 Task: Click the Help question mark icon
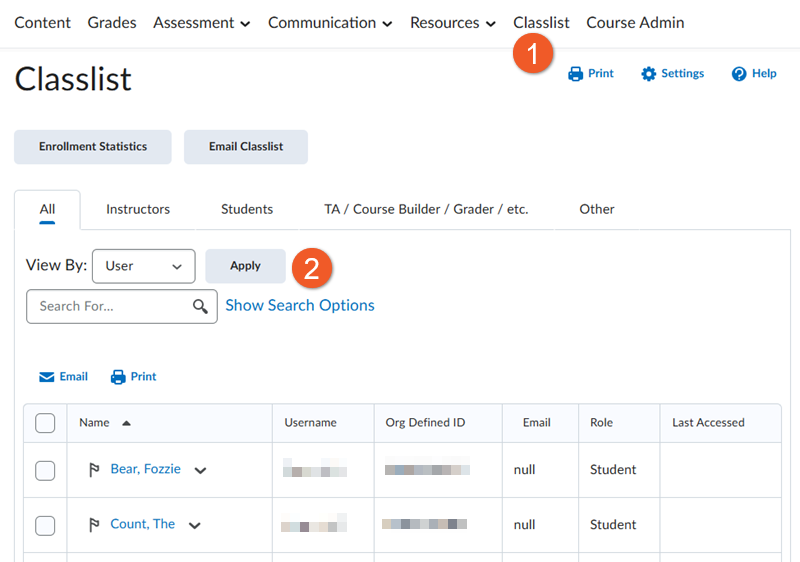[x=739, y=74]
